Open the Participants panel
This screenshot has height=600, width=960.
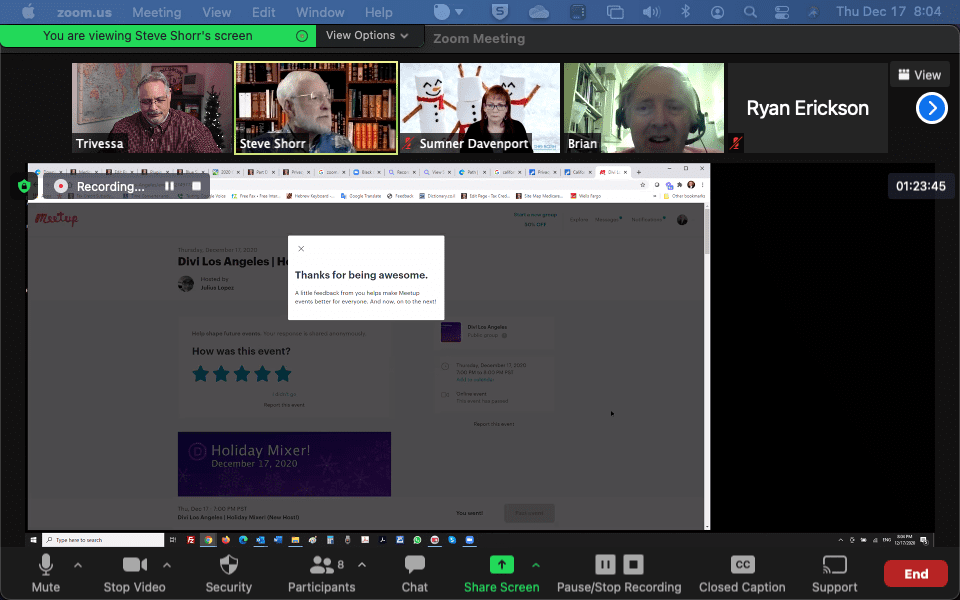[x=322, y=566]
